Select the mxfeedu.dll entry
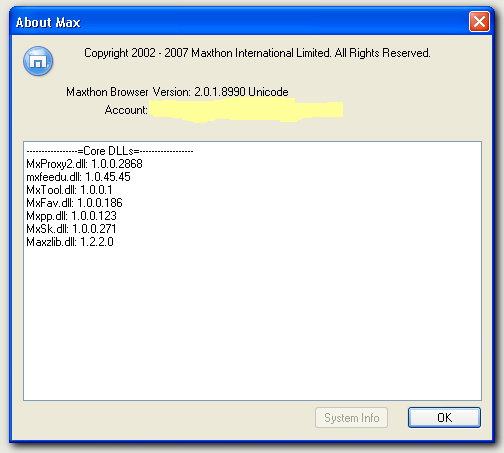 (x=78, y=177)
